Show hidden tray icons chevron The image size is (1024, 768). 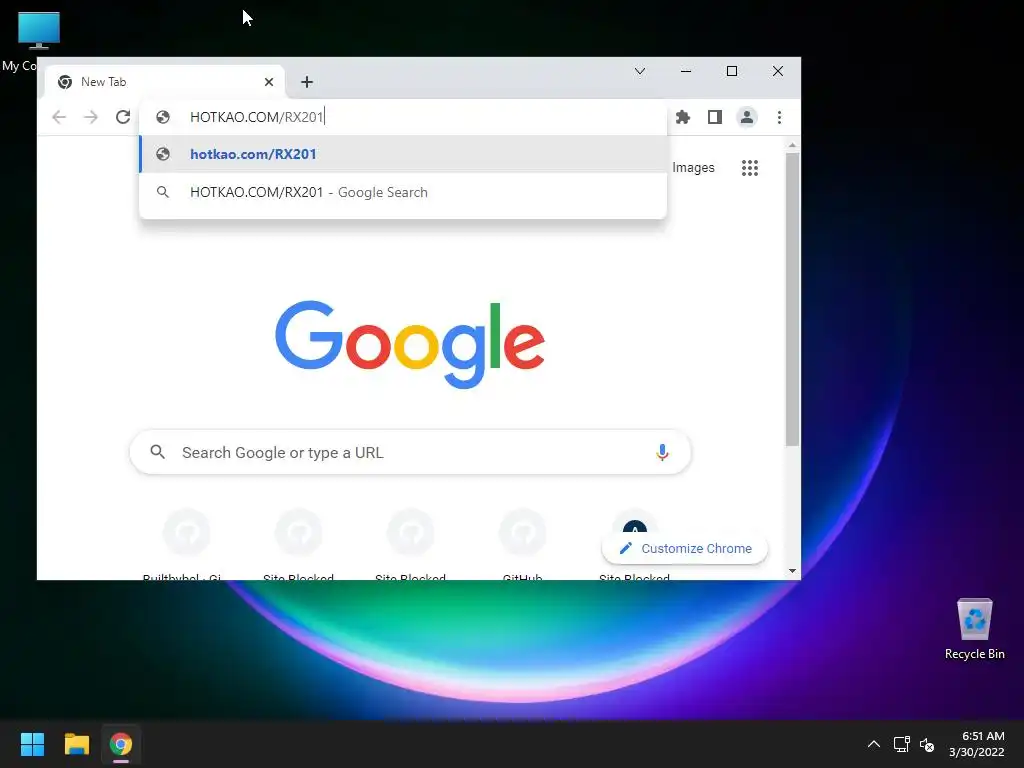874,744
